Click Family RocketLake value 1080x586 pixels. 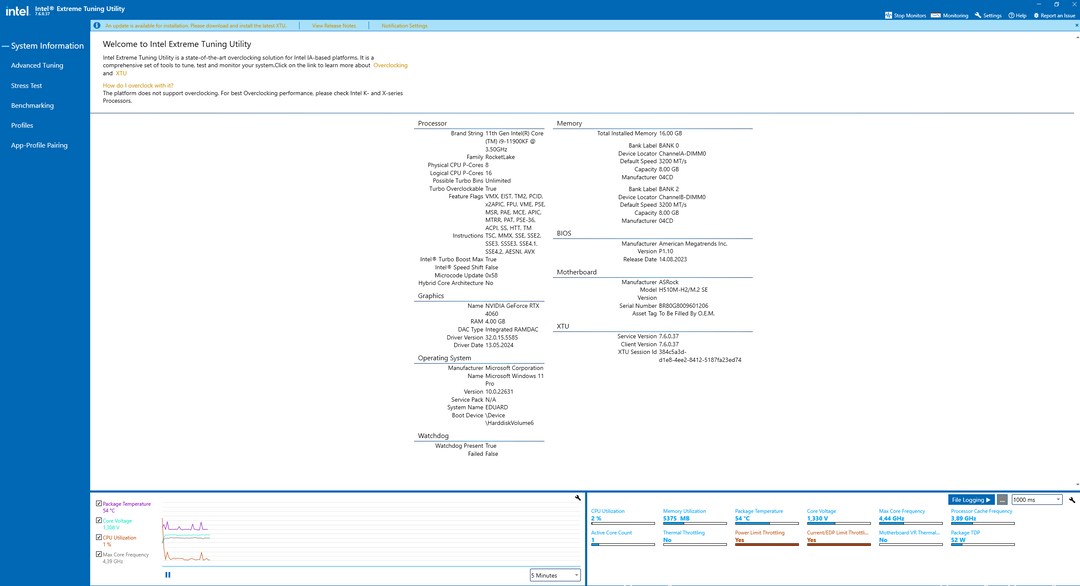(500, 157)
